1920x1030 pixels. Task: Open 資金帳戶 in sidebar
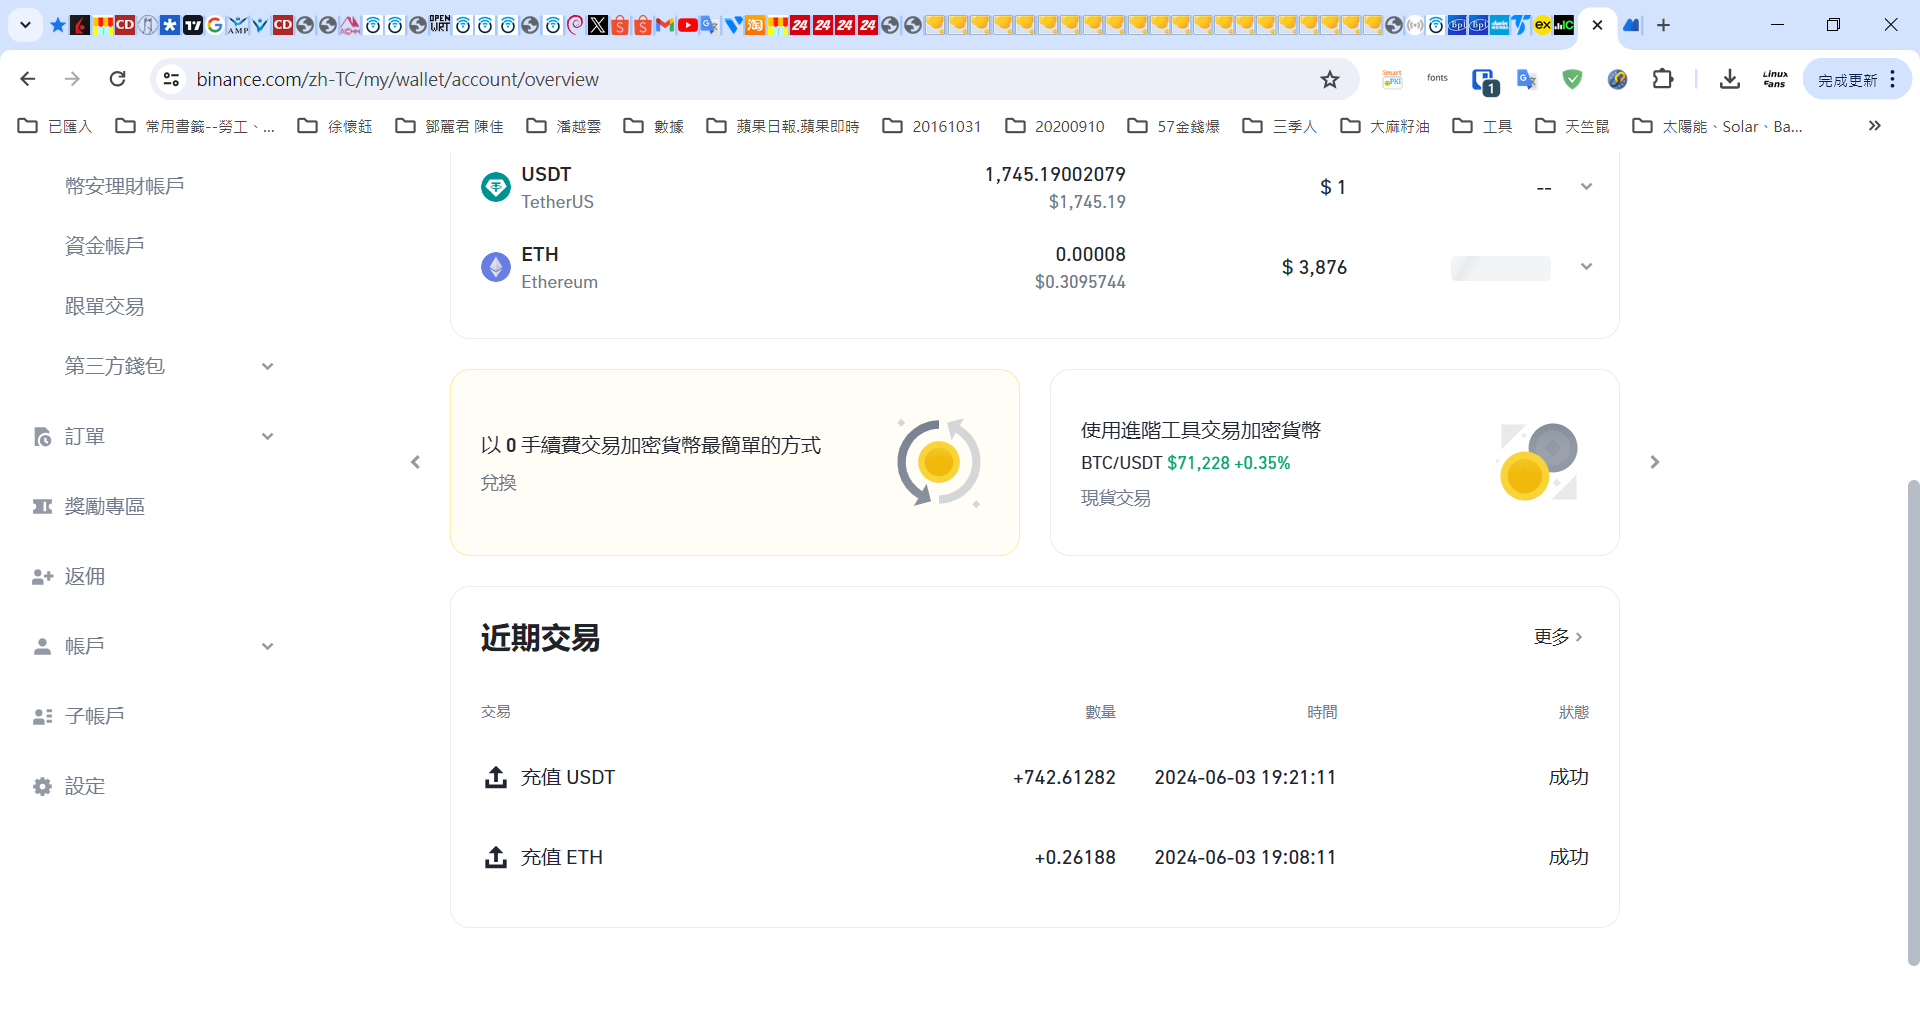point(105,246)
